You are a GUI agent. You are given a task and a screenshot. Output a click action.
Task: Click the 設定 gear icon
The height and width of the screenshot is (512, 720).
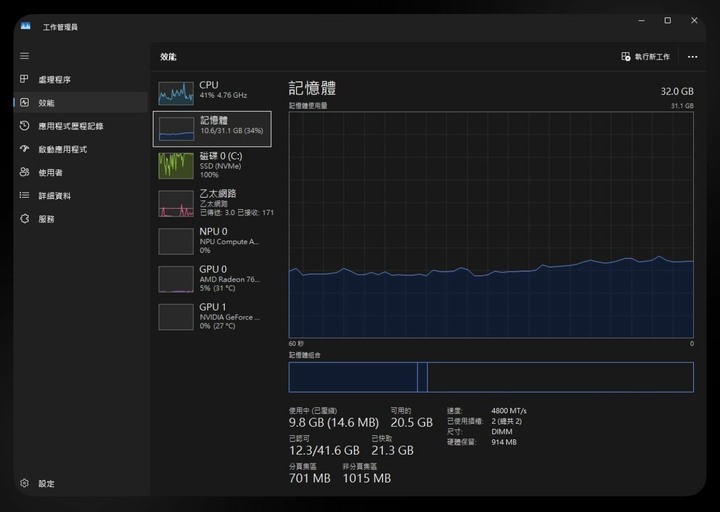click(x=24, y=483)
